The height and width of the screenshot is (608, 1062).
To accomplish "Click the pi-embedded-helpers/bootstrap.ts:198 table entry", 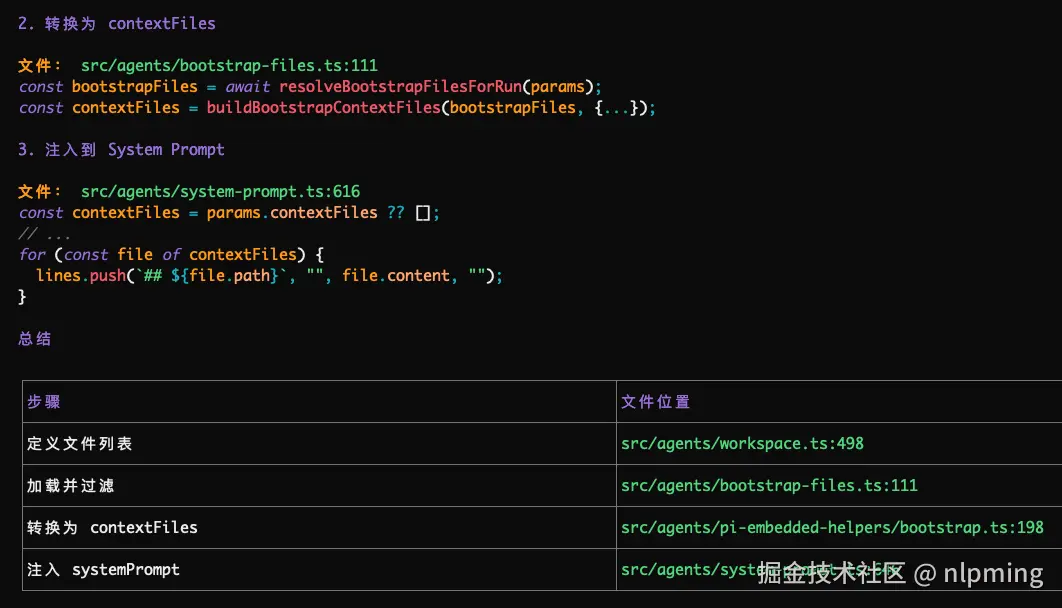I will coord(832,527).
